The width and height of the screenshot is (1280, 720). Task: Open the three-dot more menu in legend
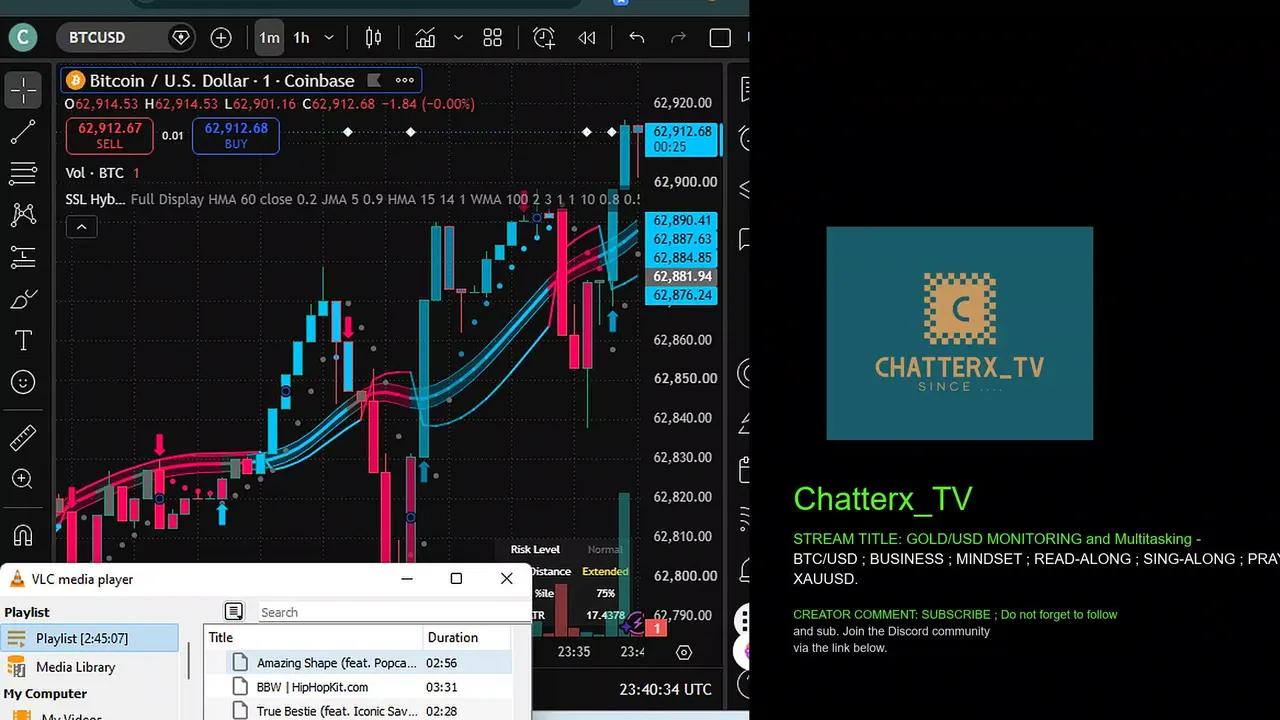pos(405,81)
